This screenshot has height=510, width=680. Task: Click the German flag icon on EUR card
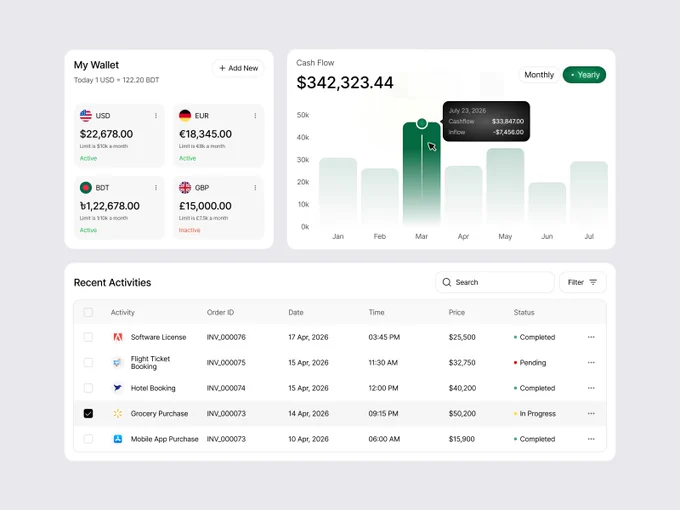point(185,115)
